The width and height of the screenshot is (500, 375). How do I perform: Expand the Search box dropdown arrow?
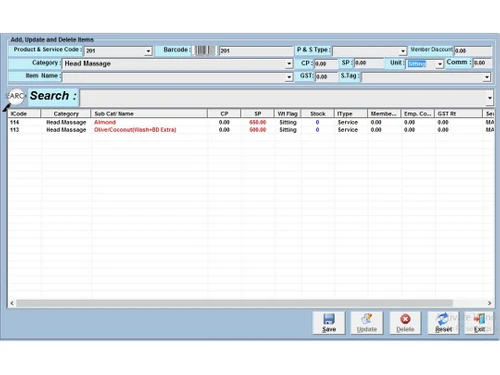click(x=490, y=98)
